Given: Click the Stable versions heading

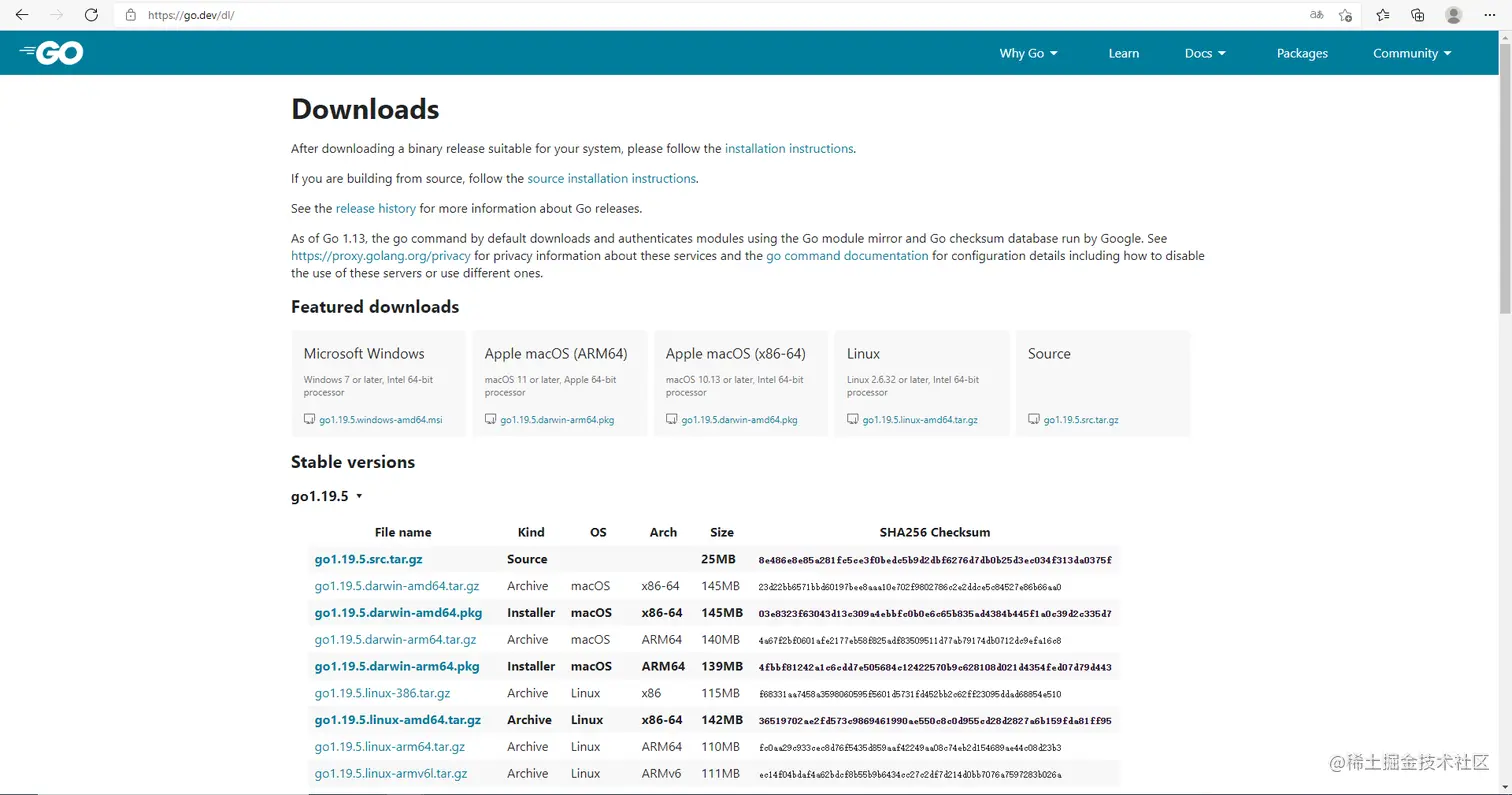Looking at the screenshot, I should click(x=353, y=462).
